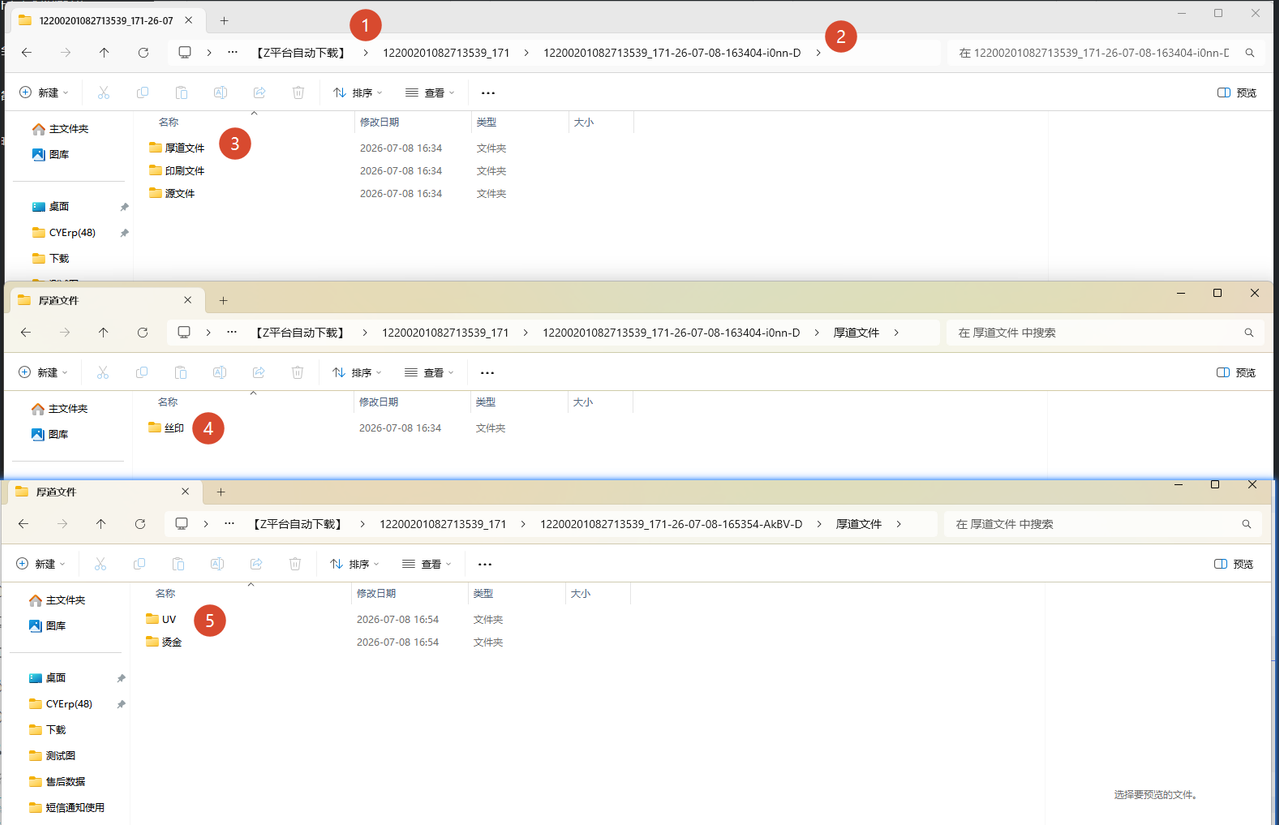Image resolution: width=1279 pixels, height=825 pixels.
Task: Open CYErp(48) in sidebar of UV window
Action: 61,704
